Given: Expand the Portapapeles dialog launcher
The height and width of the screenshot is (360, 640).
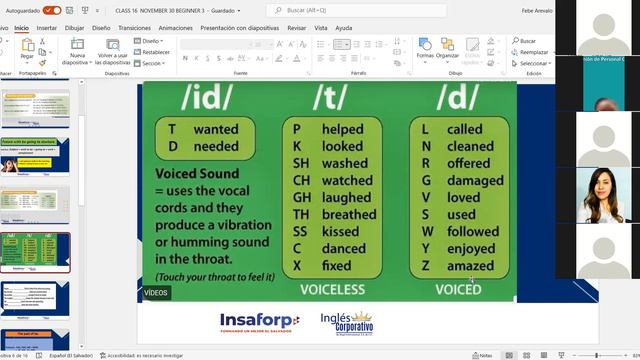Looking at the screenshot, I should (54, 73).
